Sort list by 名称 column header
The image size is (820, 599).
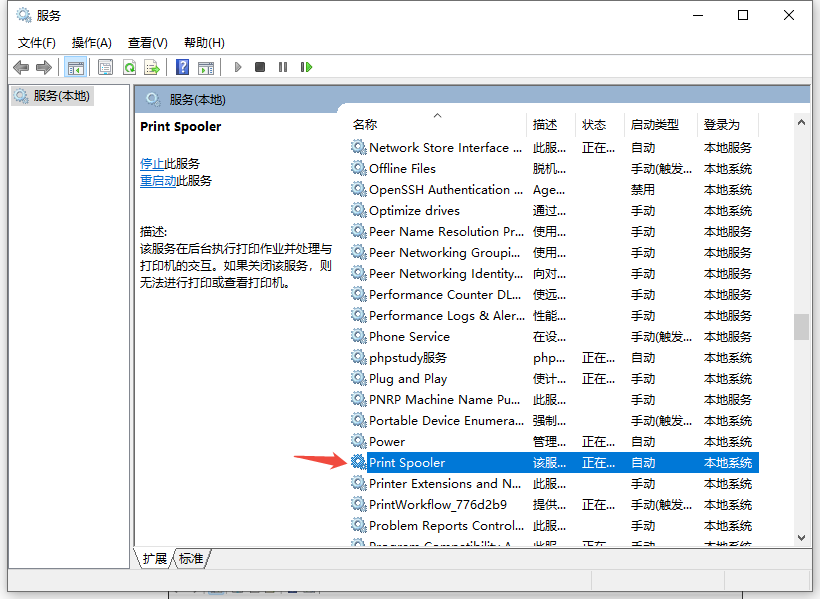pyautogui.click(x=365, y=125)
